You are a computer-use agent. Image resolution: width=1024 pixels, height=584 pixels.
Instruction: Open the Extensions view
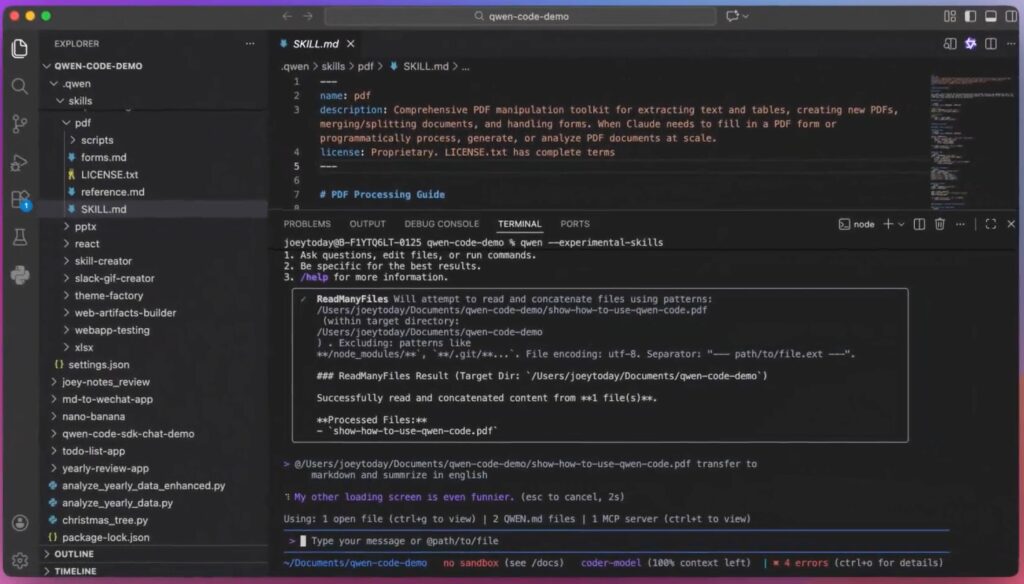(x=19, y=199)
